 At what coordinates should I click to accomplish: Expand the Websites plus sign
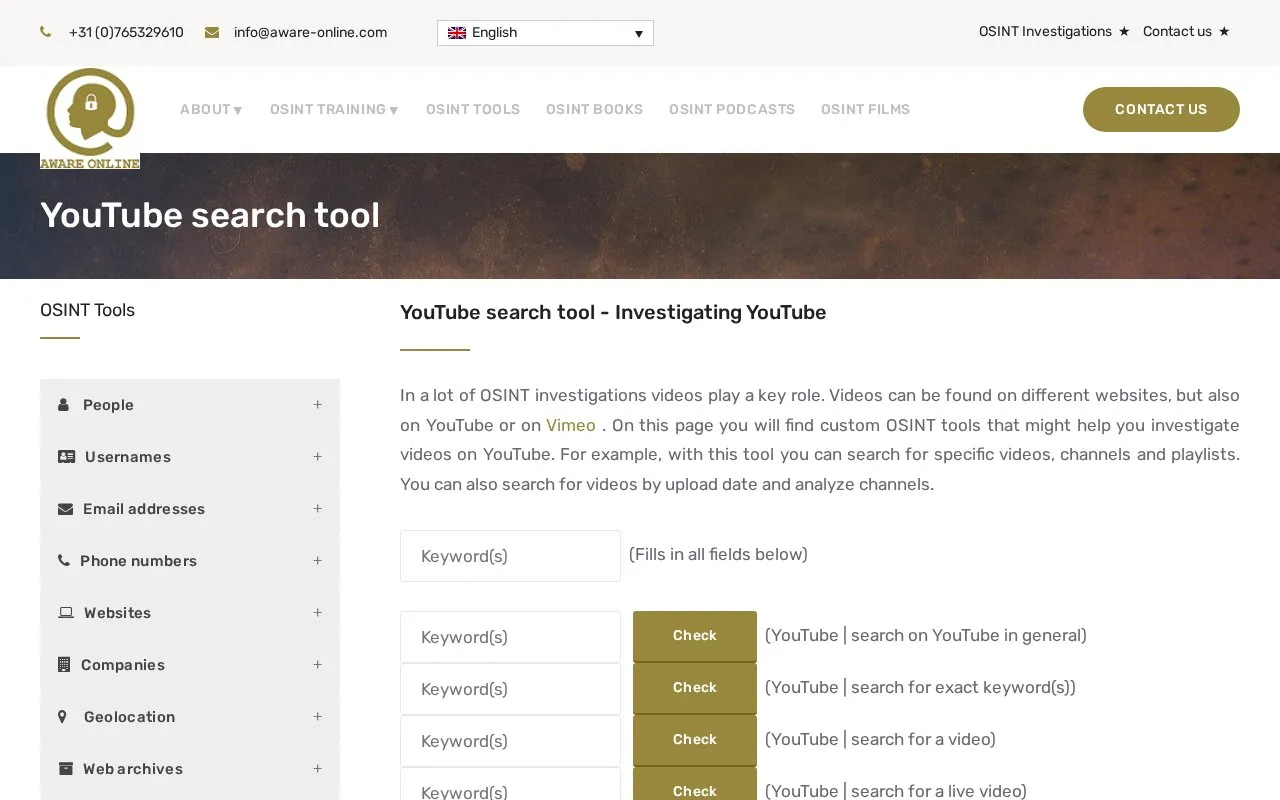click(317, 613)
